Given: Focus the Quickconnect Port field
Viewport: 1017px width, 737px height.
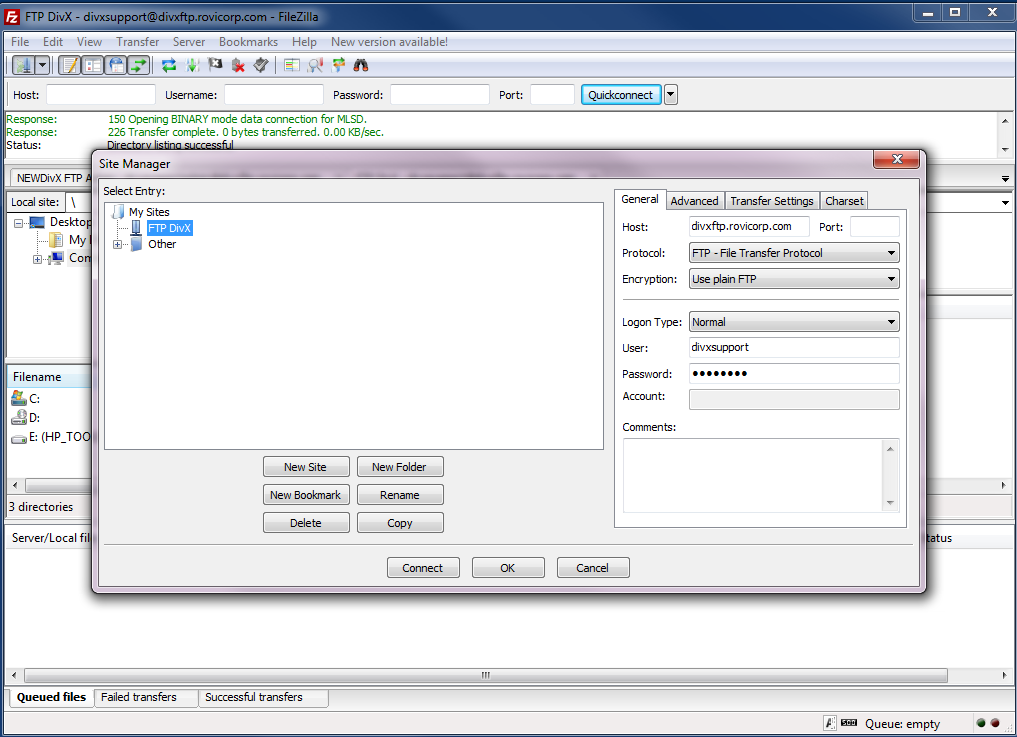Looking at the screenshot, I should tap(553, 95).
